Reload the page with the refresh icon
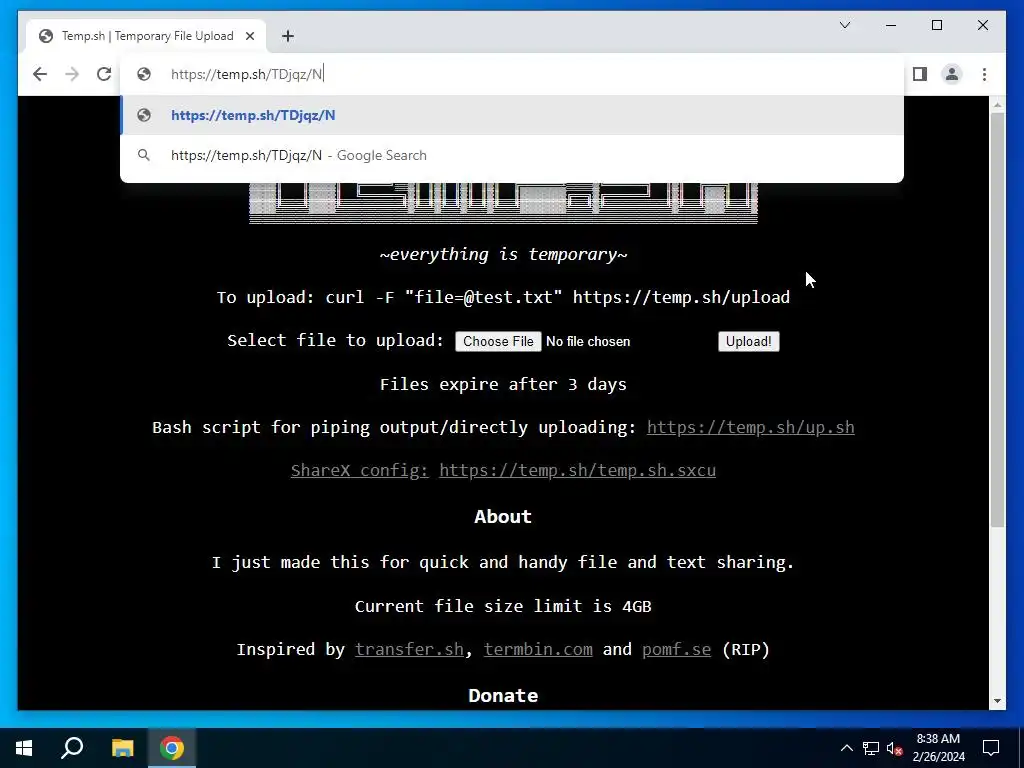Viewport: 1024px width, 768px height. click(104, 74)
